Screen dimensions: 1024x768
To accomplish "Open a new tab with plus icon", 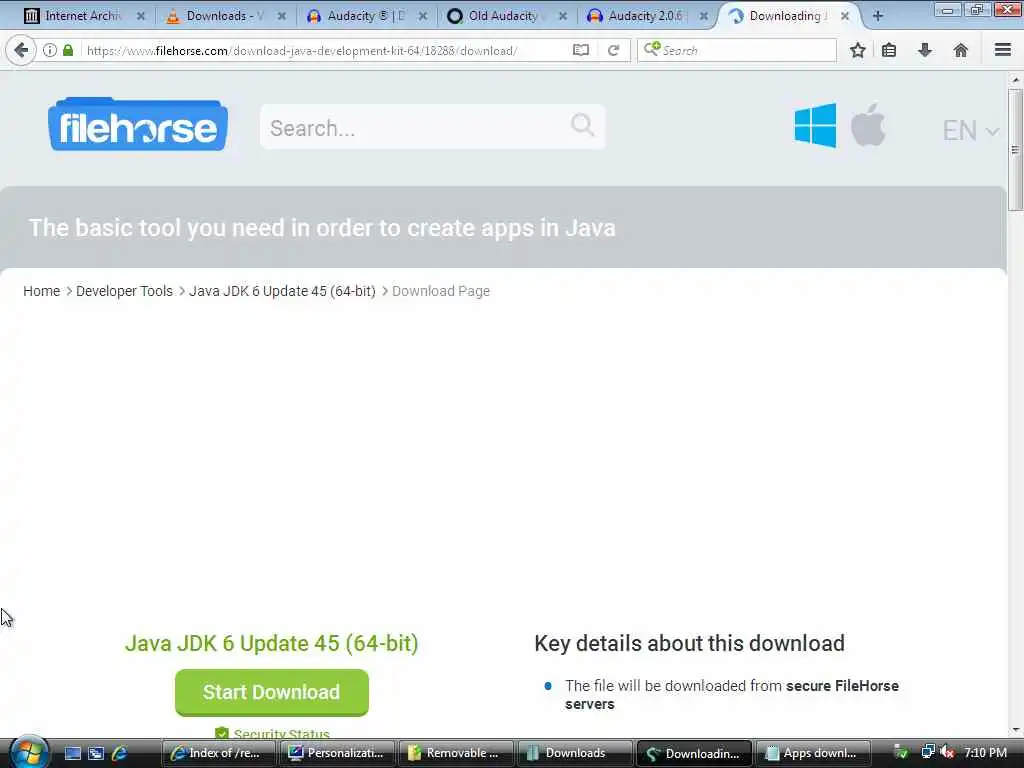I will click(x=878, y=16).
